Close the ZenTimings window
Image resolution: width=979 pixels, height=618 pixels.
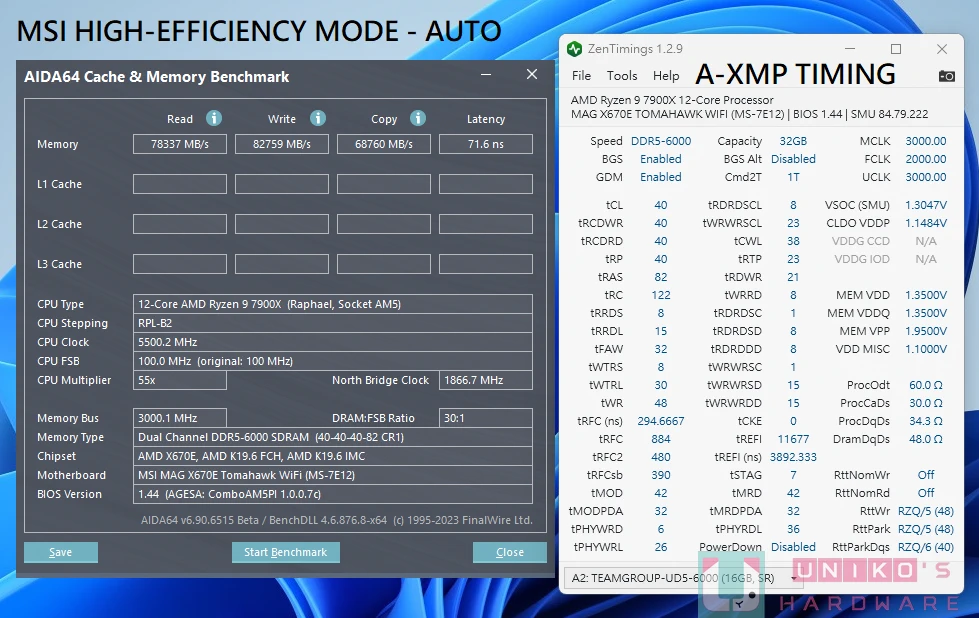[x=942, y=49]
